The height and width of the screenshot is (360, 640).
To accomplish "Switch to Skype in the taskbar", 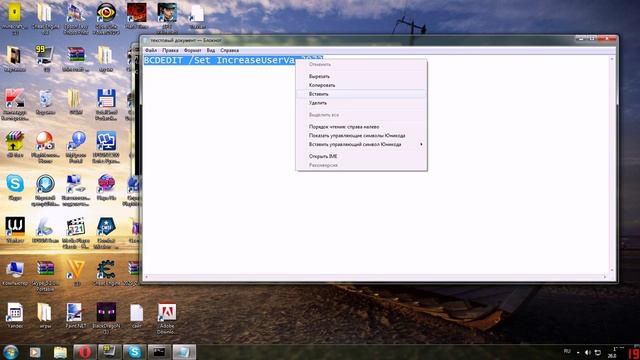I will pos(134,352).
